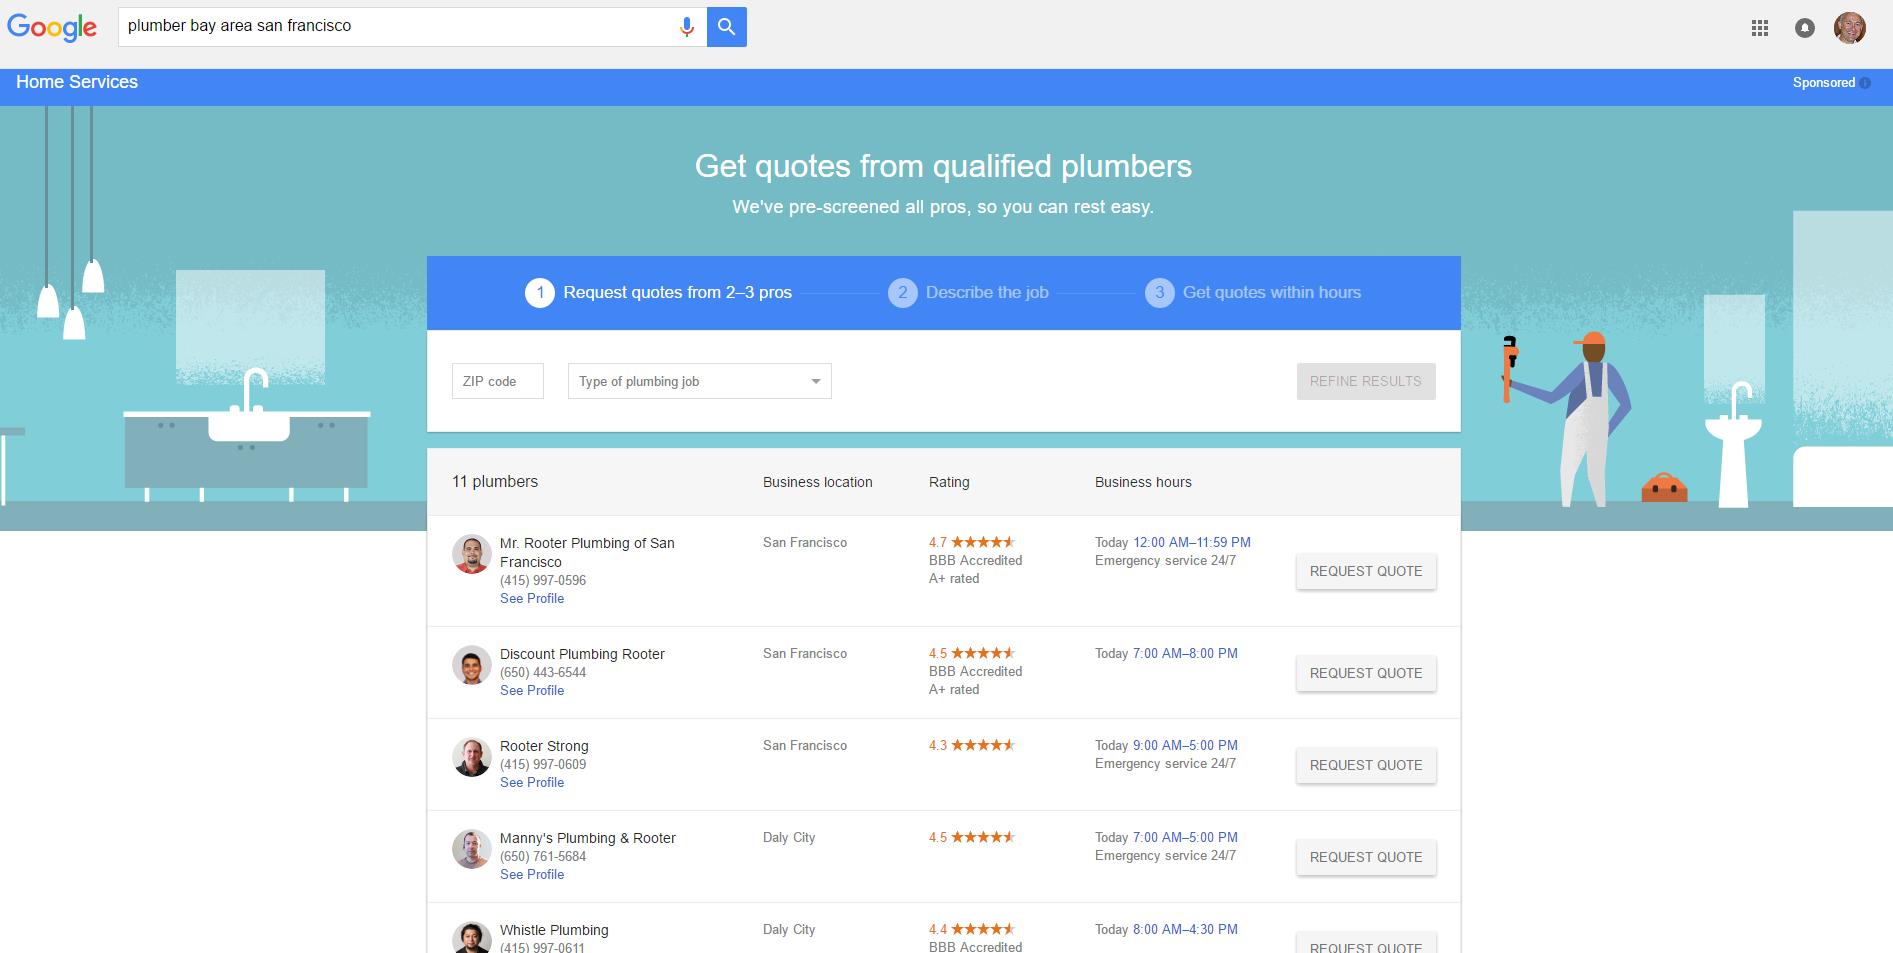Viewport: 1893px width, 953px height.
Task: Click the Sponsored info icon
Action: click(1866, 83)
